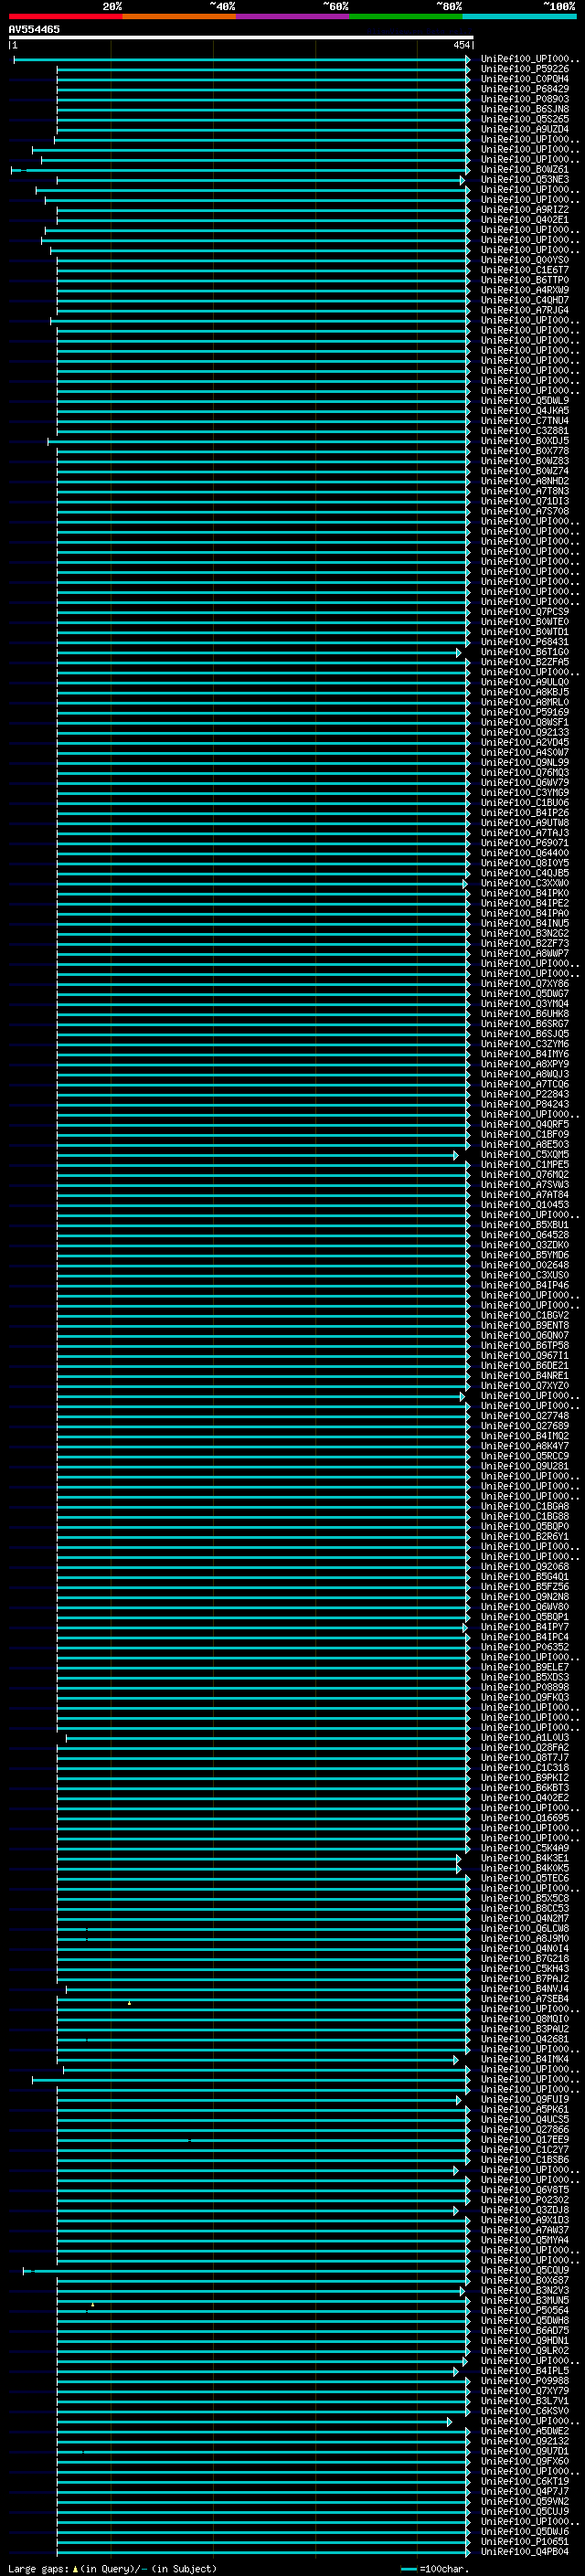Select the UniRef100_P84243 label

[525, 1104]
